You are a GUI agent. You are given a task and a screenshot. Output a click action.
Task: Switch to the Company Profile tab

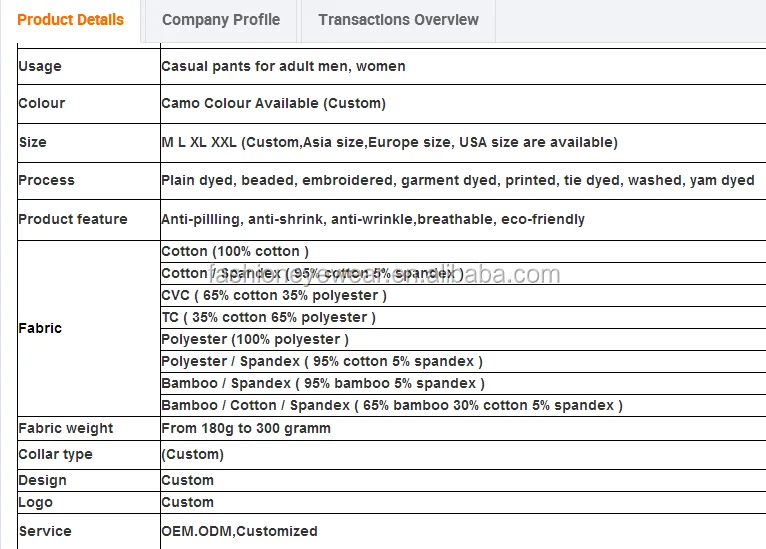click(x=221, y=20)
